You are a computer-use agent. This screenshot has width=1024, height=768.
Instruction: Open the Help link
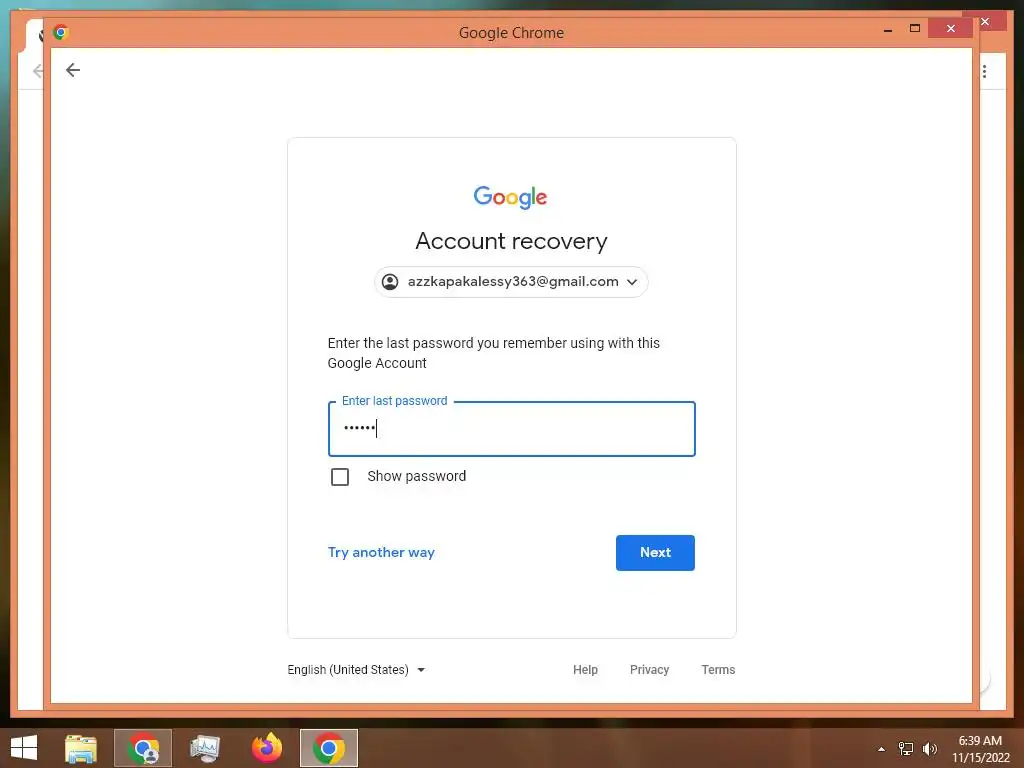click(x=585, y=669)
